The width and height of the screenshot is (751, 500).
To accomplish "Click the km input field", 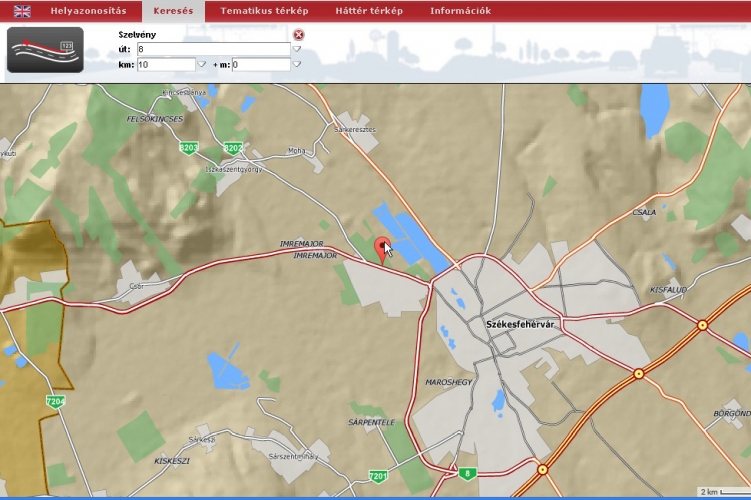I will [165, 64].
